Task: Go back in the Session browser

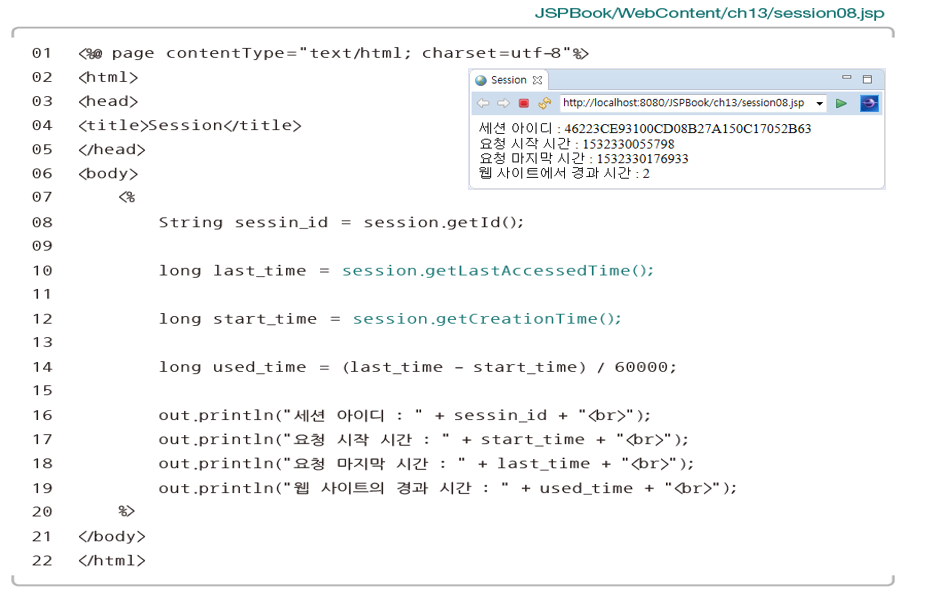Action: [x=483, y=103]
